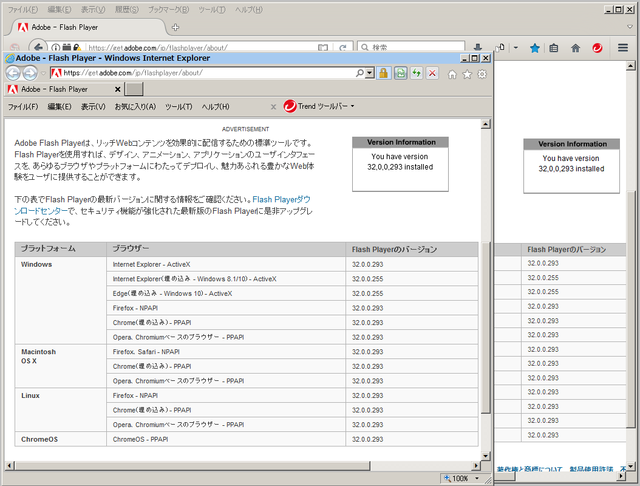
Task: Expand the IE address bar autocomplete dropdown
Action: pos(369,73)
